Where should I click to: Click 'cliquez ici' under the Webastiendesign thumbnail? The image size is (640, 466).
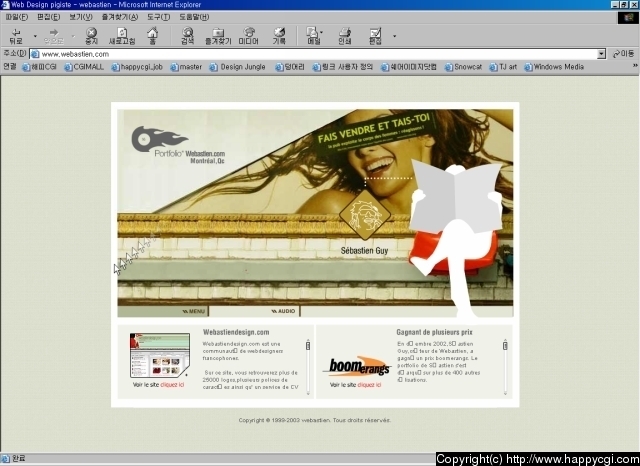(172, 385)
